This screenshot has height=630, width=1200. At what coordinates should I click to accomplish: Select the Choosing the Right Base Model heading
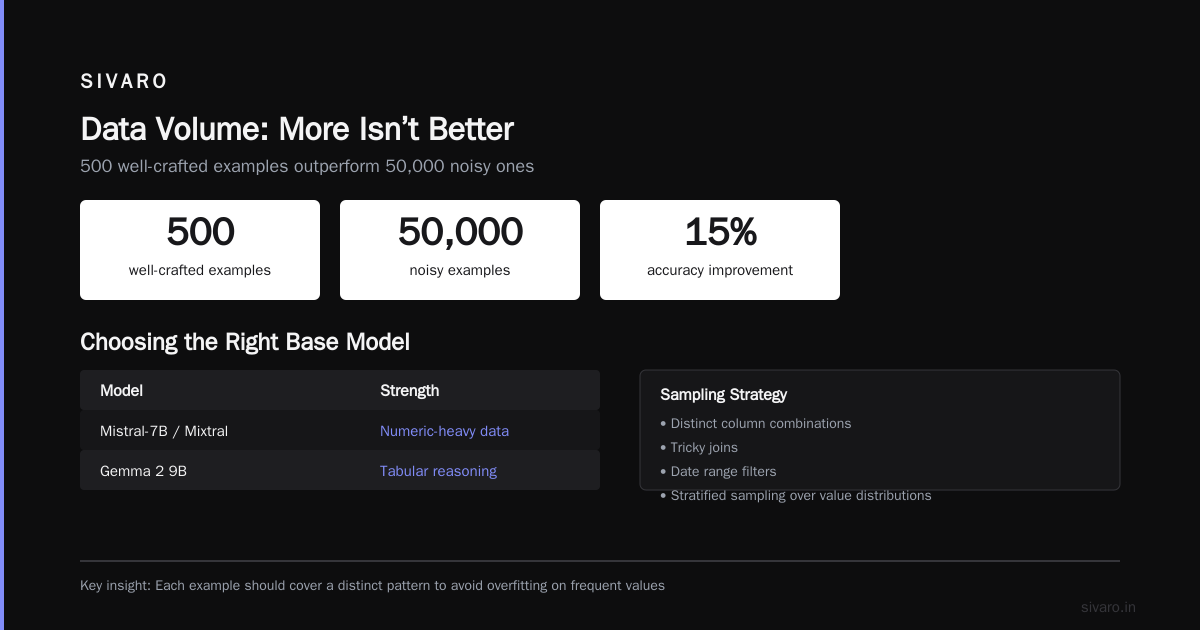(245, 342)
